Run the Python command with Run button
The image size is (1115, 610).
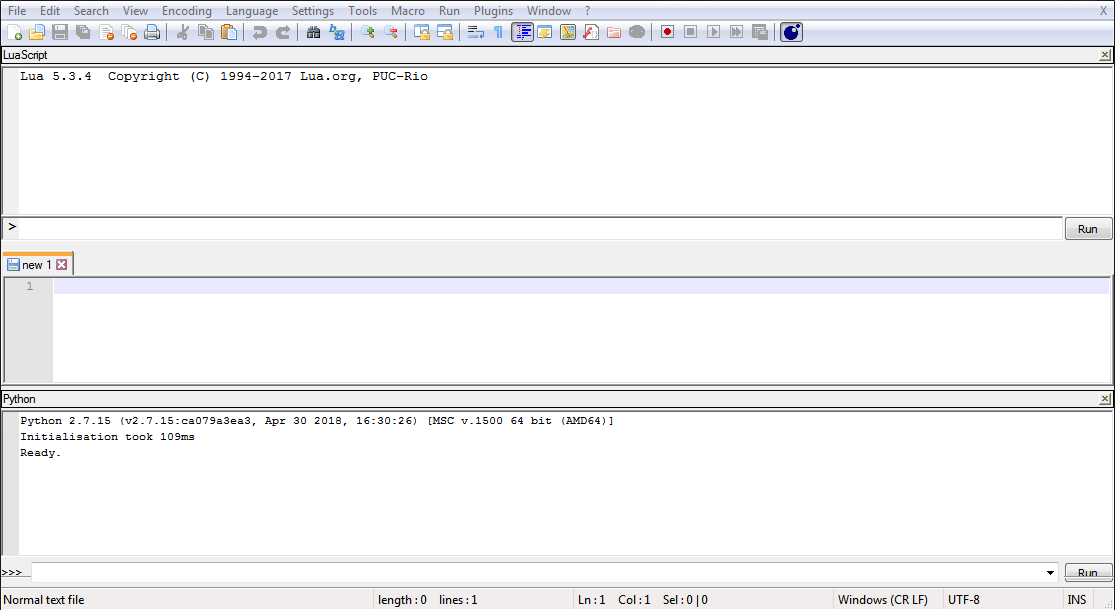[x=1088, y=572]
